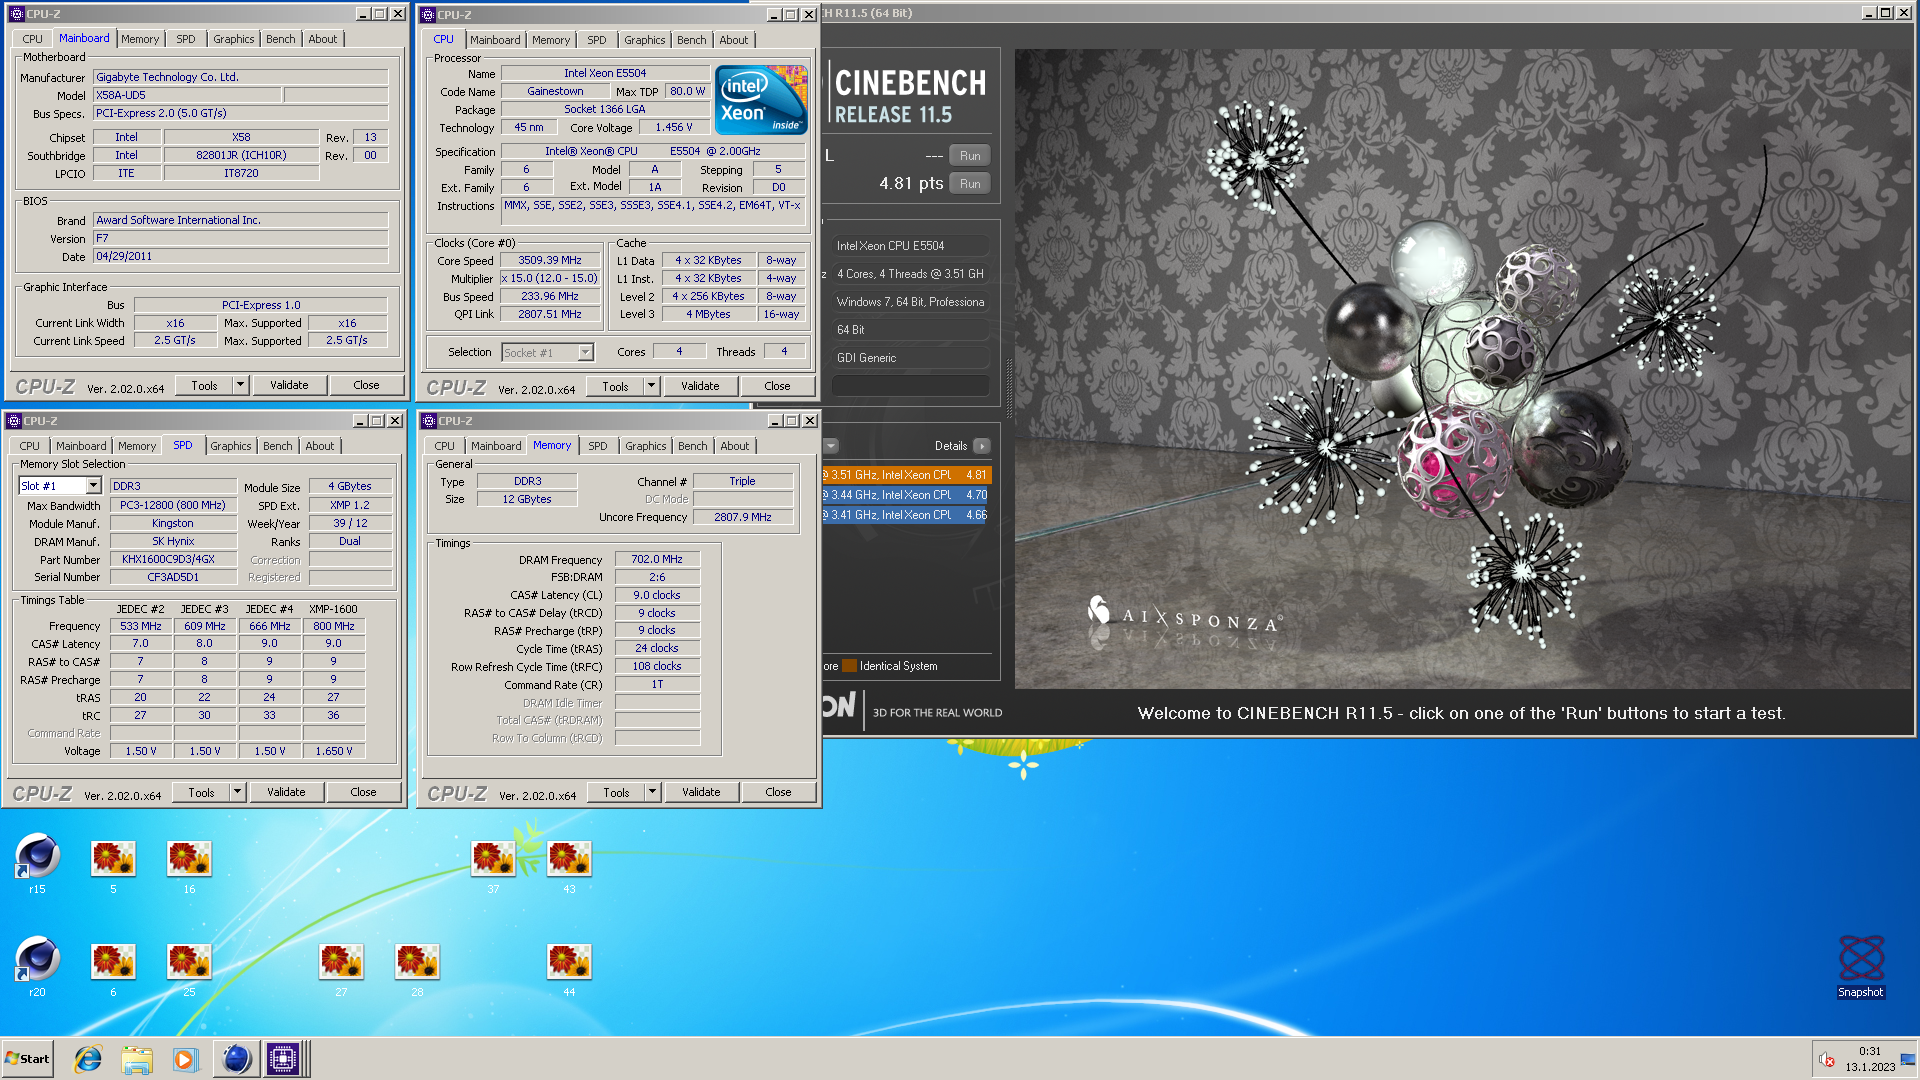The height and width of the screenshot is (1080, 1920).
Task: Click the network tray icon with red x
Action: tap(1826, 1060)
